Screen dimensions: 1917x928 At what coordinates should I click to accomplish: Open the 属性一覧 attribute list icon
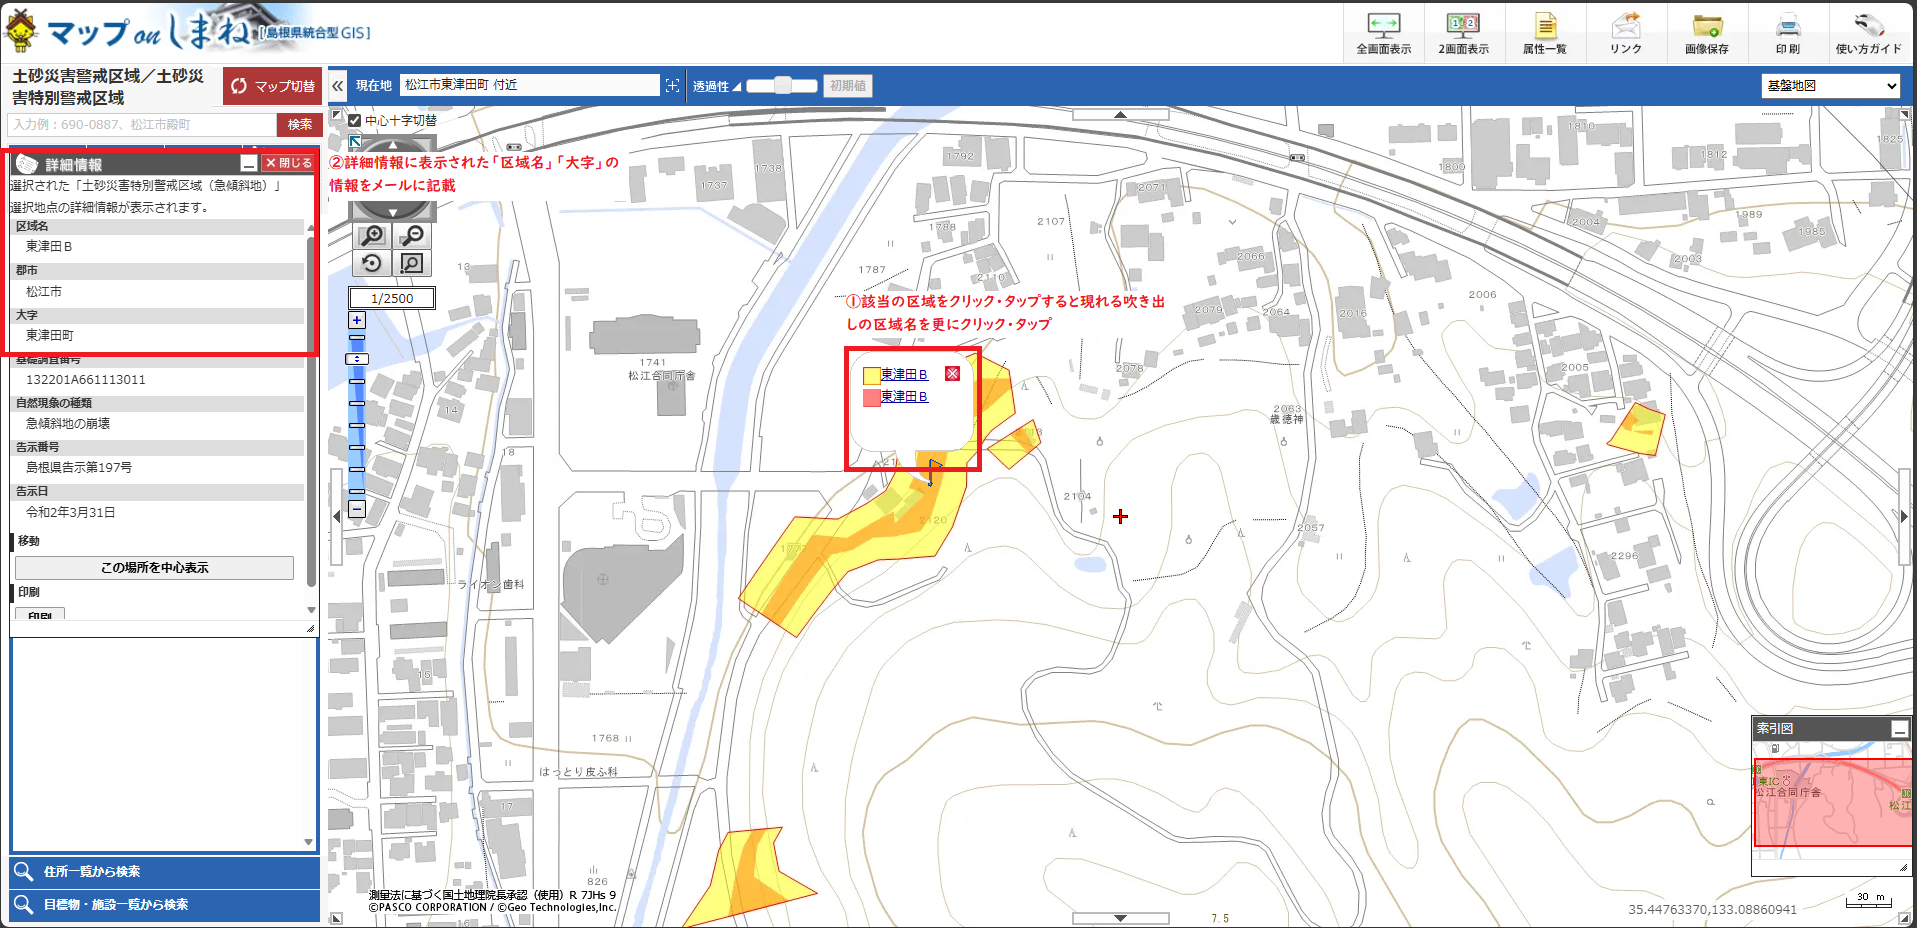click(1543, 30)
